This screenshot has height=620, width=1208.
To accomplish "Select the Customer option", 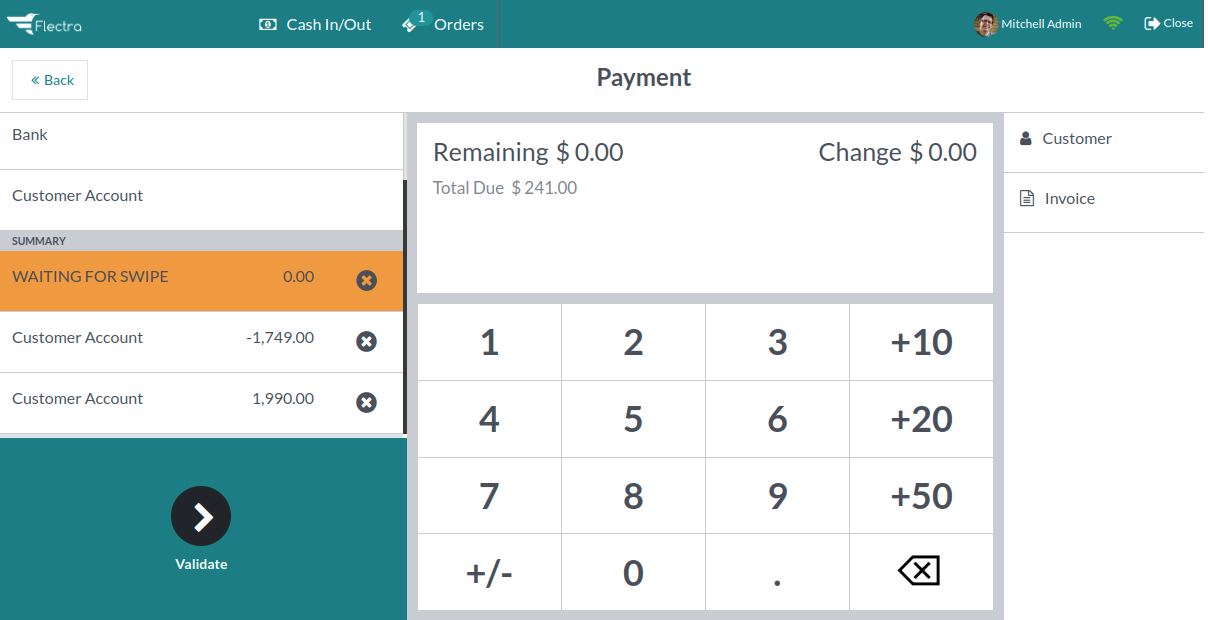I will coord(1104,139).
